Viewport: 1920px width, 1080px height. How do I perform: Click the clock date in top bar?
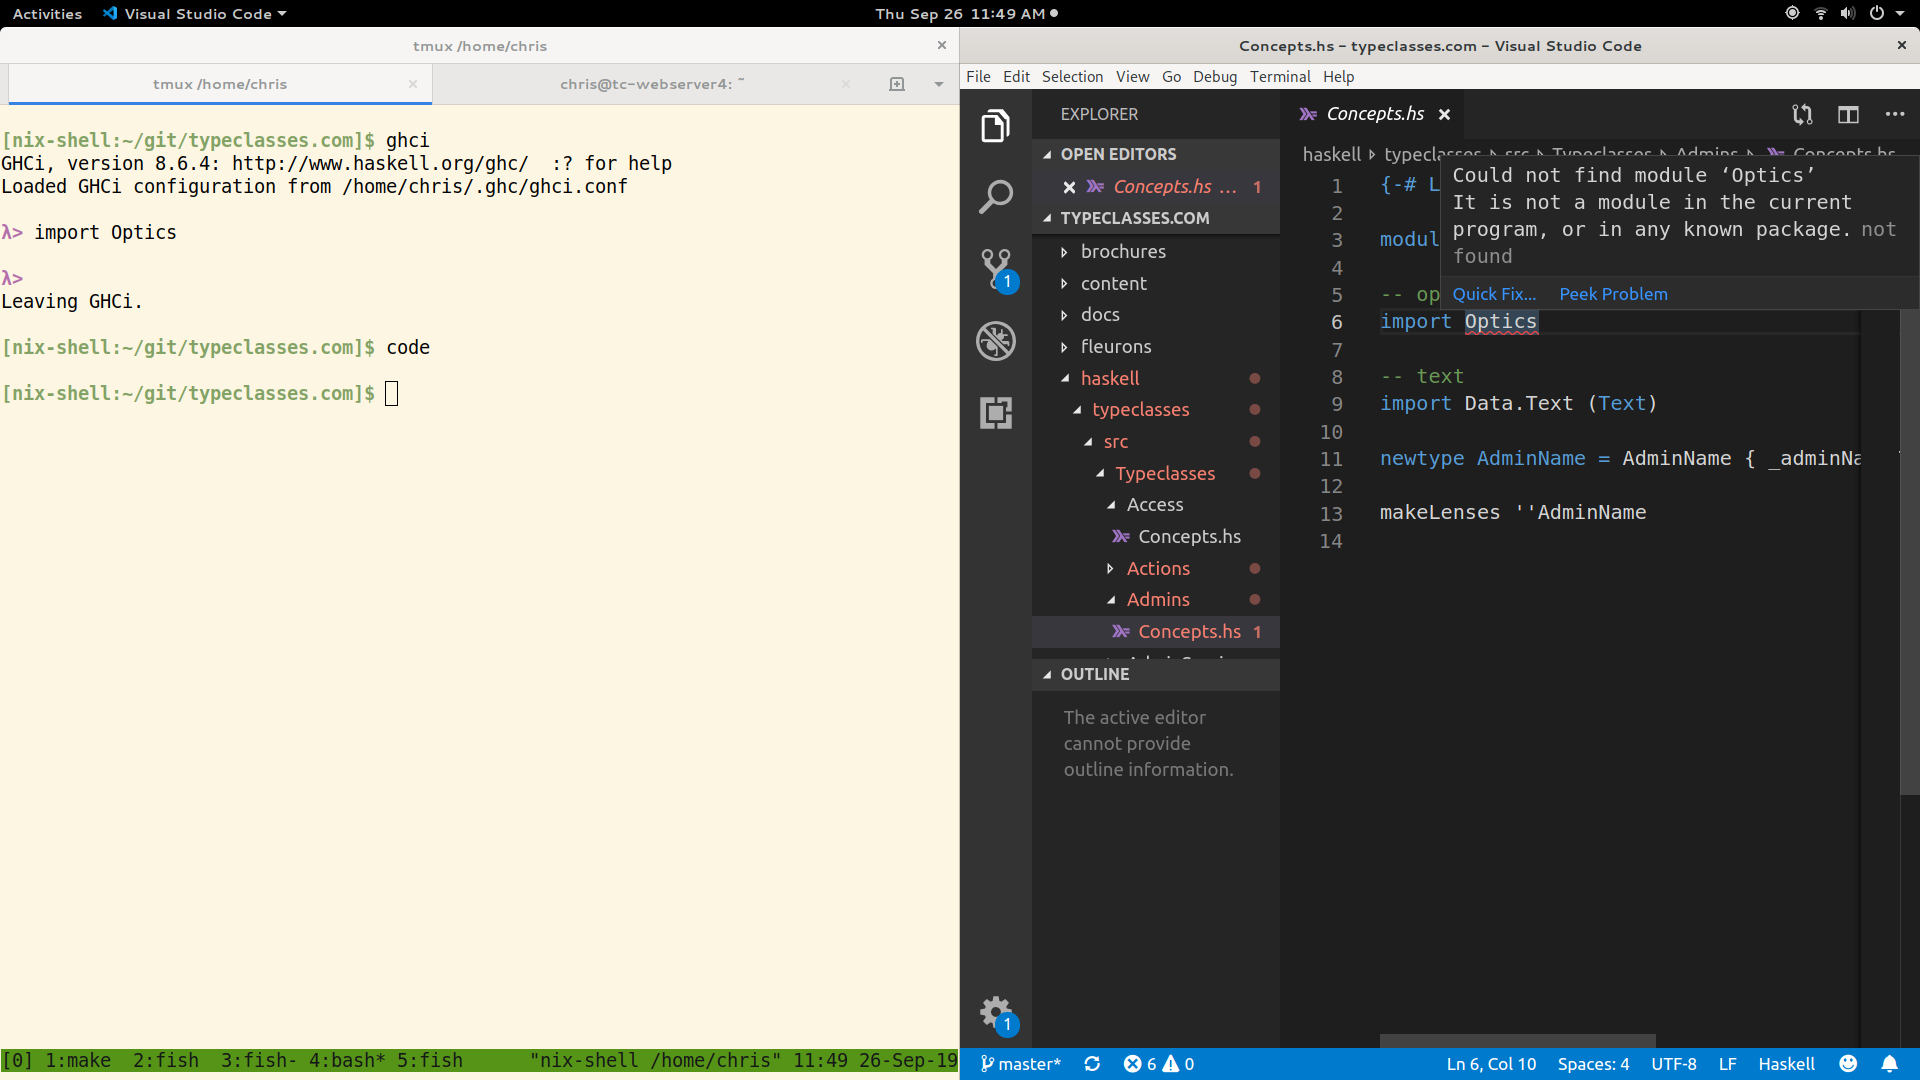click(x=960, y=14)
